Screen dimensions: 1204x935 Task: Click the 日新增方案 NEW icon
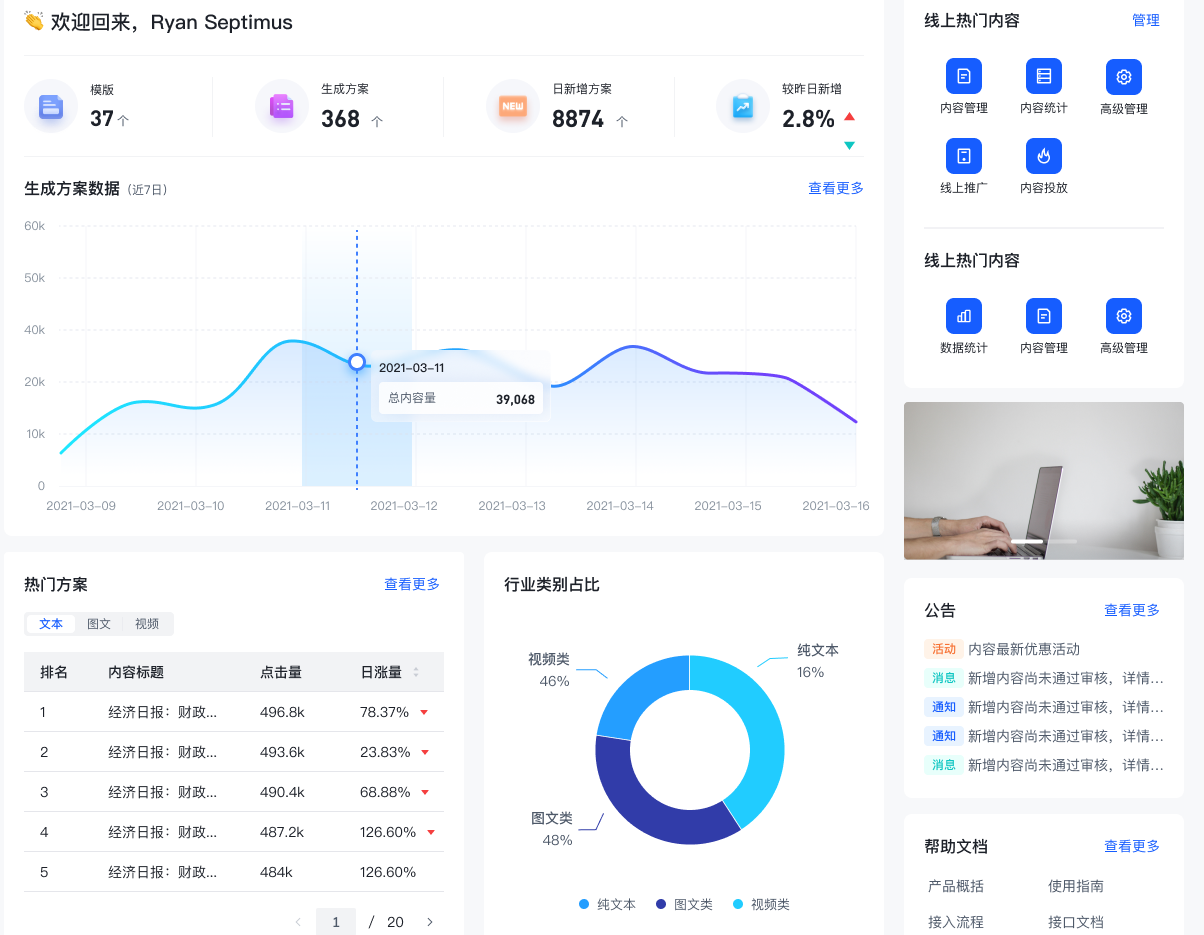click(513, 106)
